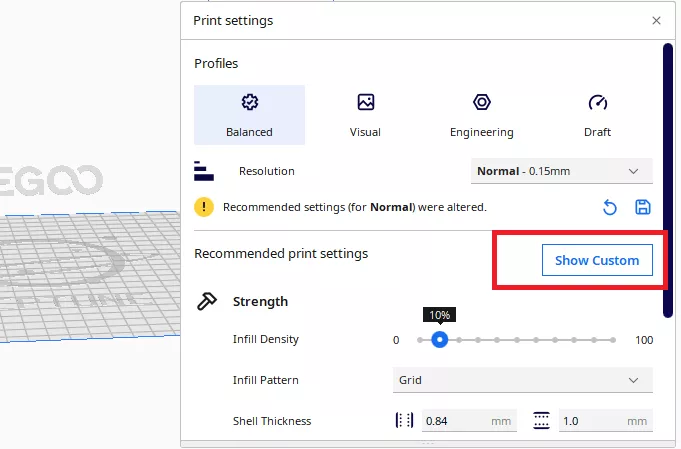Open the Infill Pattern Grid dropdown
Viewport: 681px width, 449px height.
pos(522,380)
